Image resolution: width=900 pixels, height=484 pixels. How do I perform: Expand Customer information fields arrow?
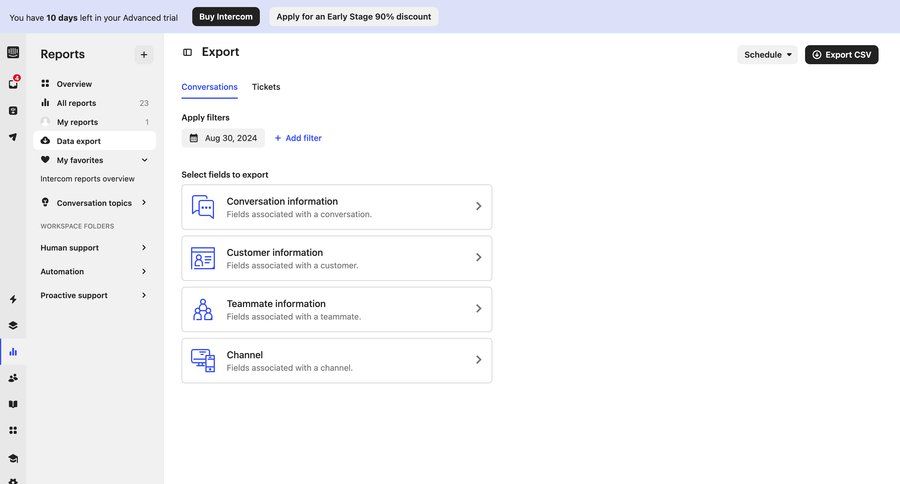pos(479,257)
